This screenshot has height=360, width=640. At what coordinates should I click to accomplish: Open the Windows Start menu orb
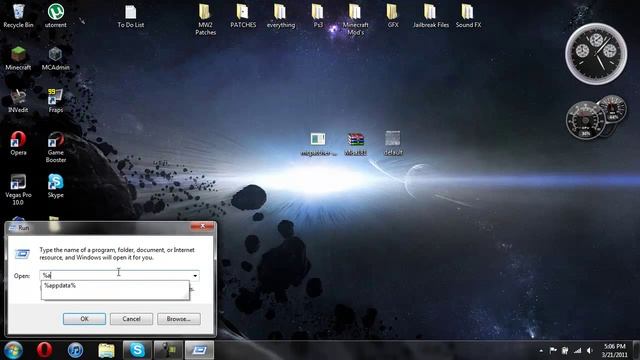click(x=13, y=350)
